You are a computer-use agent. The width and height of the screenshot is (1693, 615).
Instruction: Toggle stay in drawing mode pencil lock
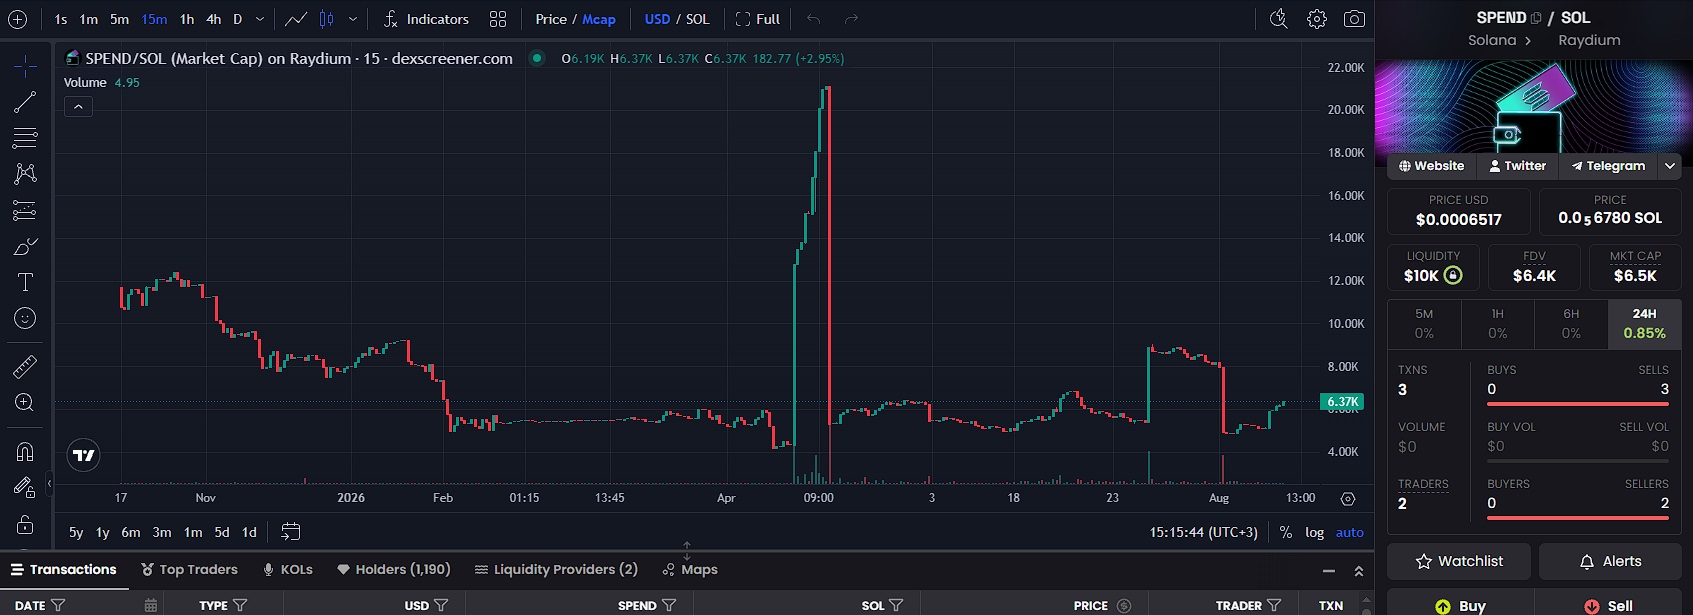(x=25, y=487)
